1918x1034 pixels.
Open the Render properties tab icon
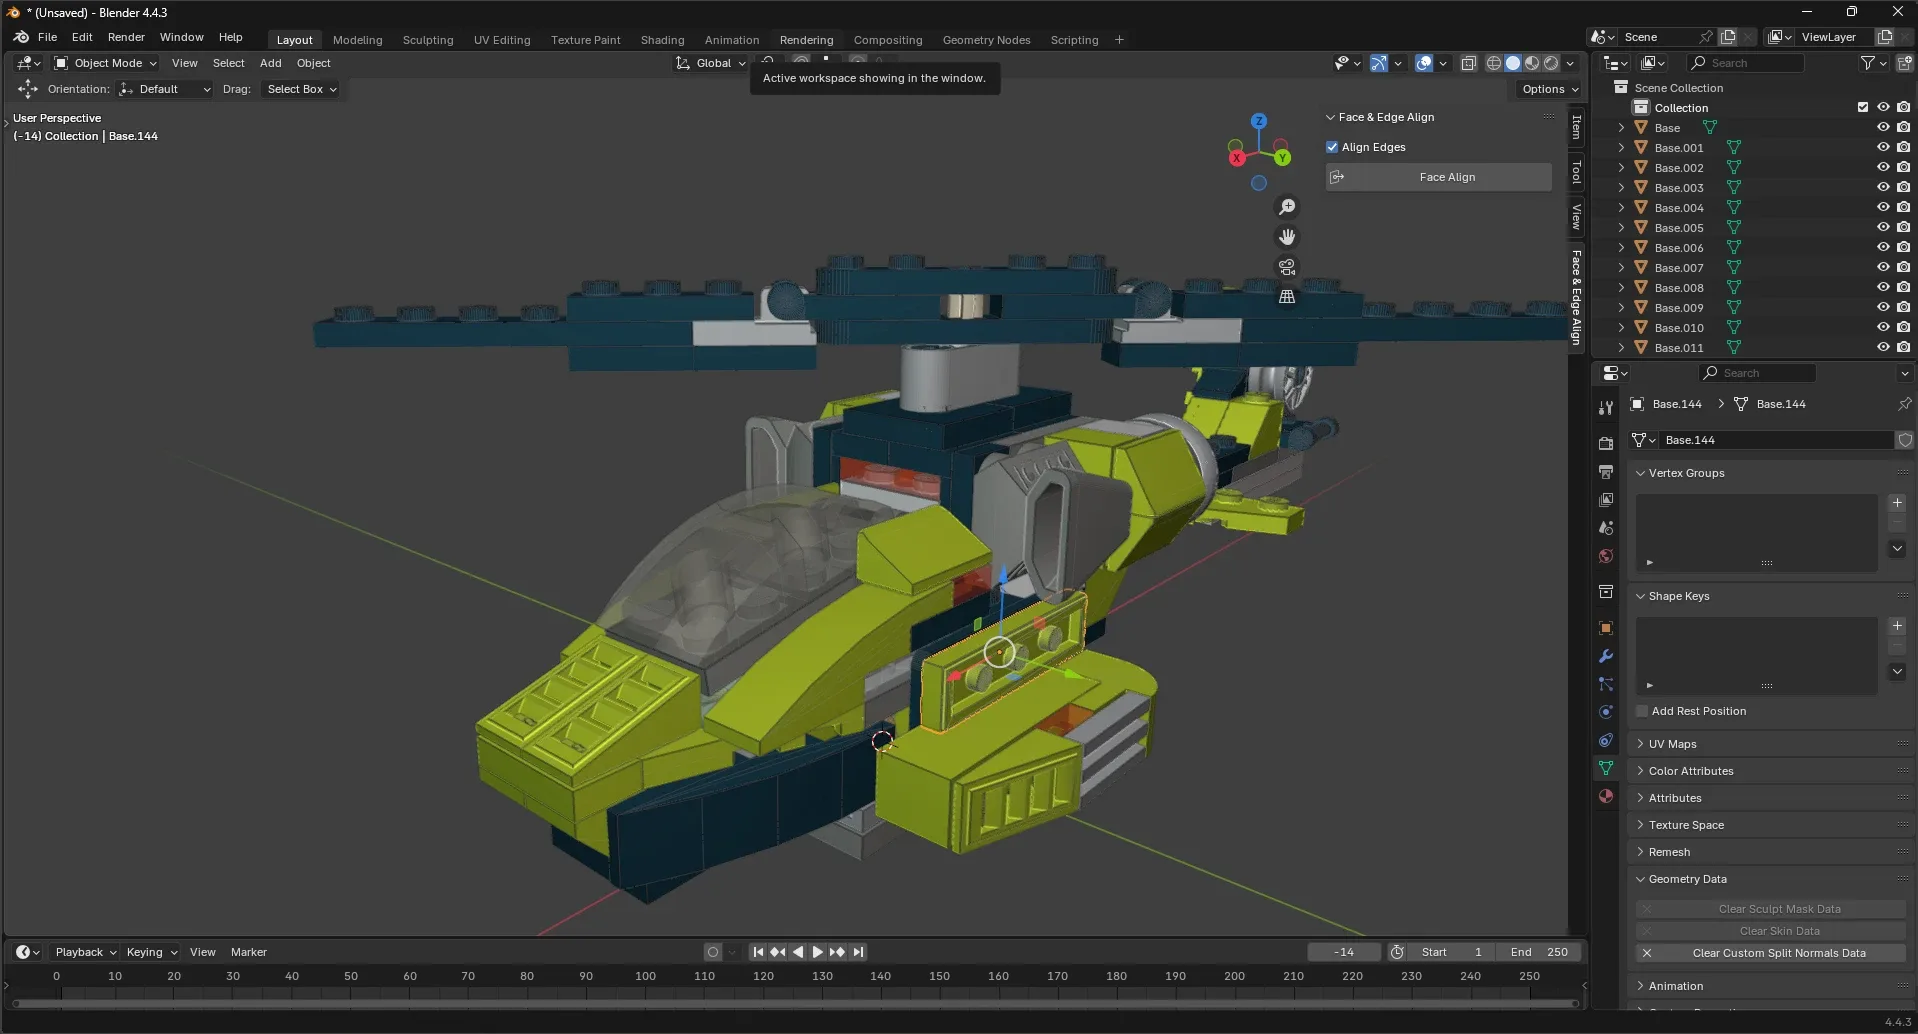point(1606,443)
